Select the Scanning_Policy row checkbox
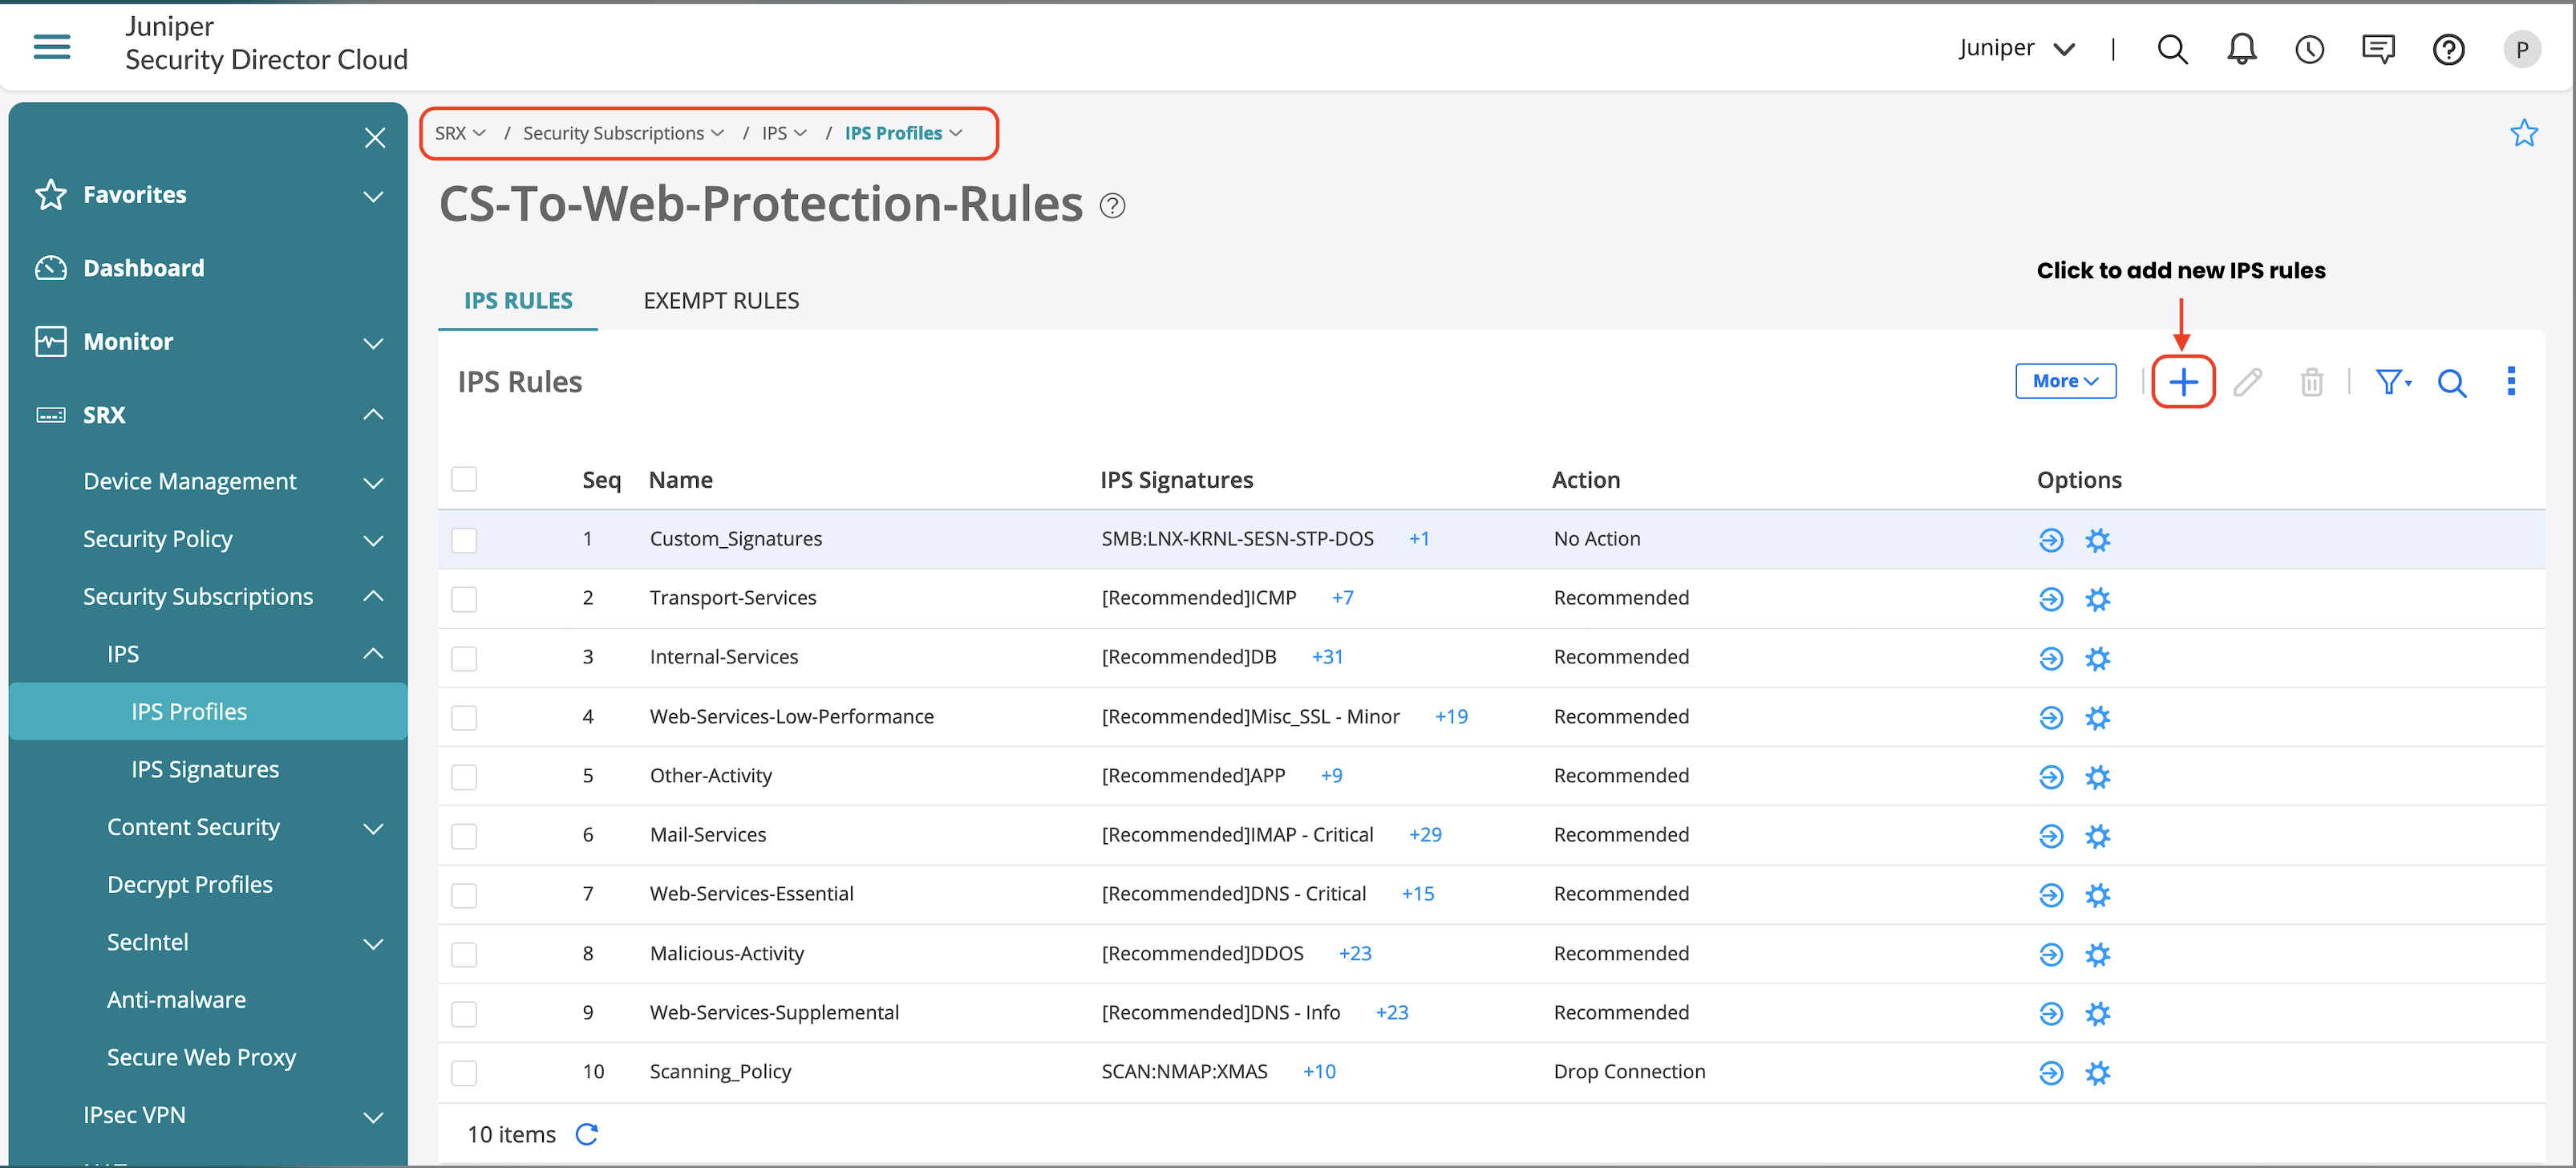 coord(464,1073)
